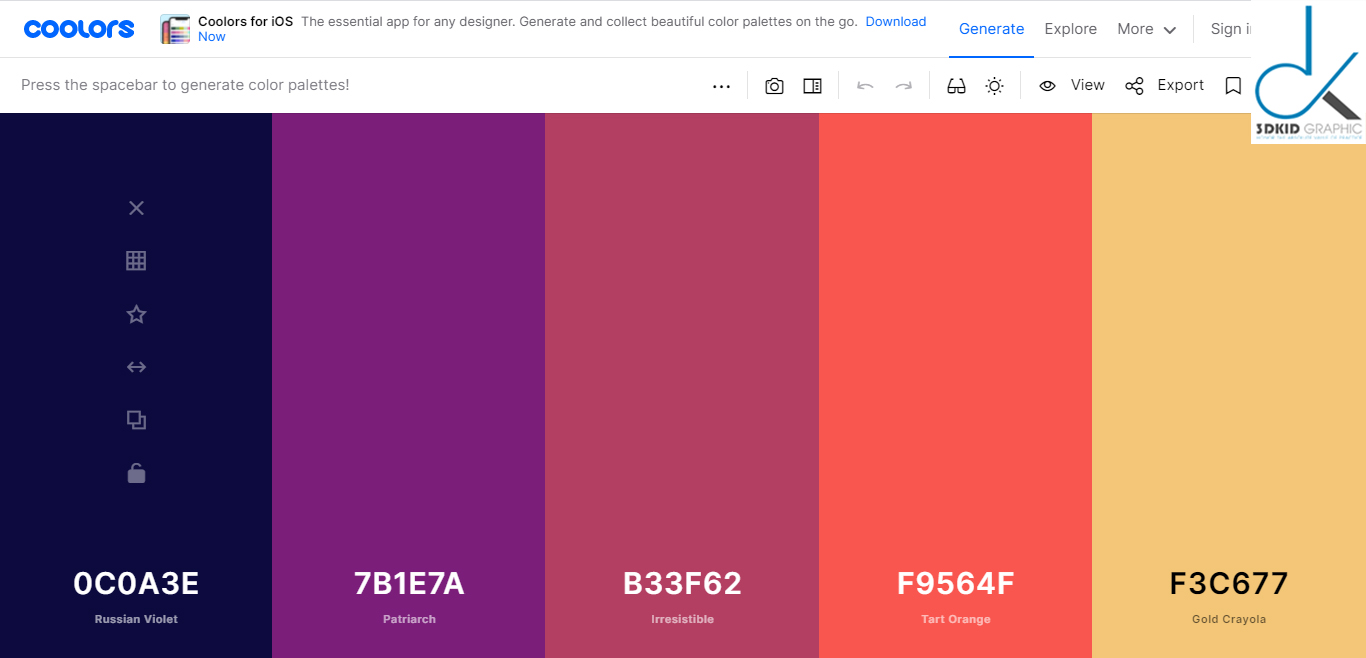Click the drag arrows icon on Russian Violet
The height and width of the screenshot is (658, 1366).
[137, 367]
